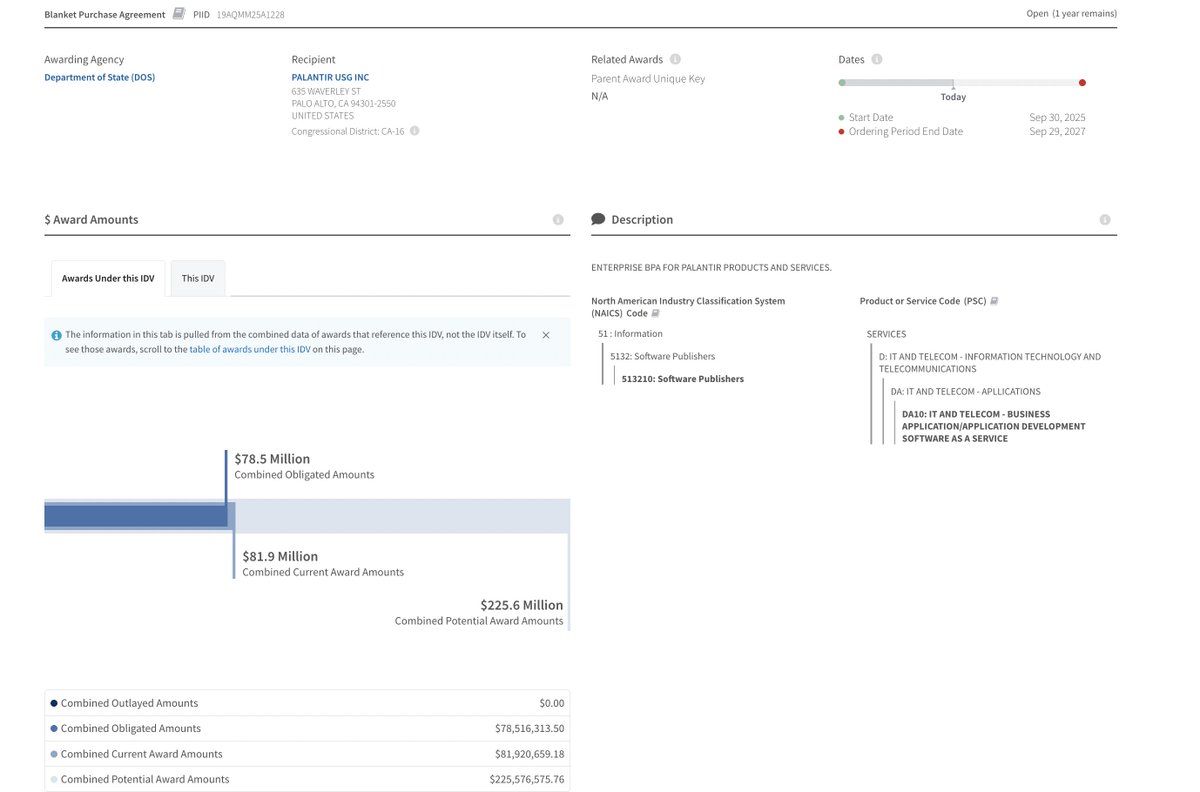1200x792 pixels.
Task: Click the $78,516,313.50 table value
Action: [x=529, y=729]
